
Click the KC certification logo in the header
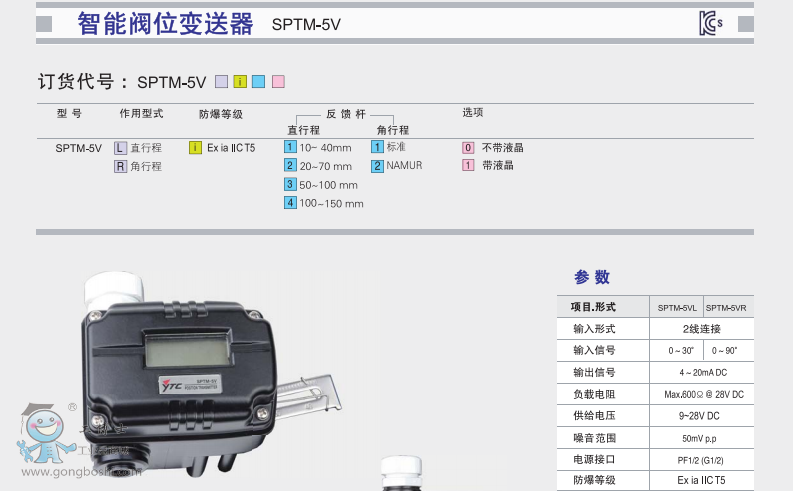(711, 23)
